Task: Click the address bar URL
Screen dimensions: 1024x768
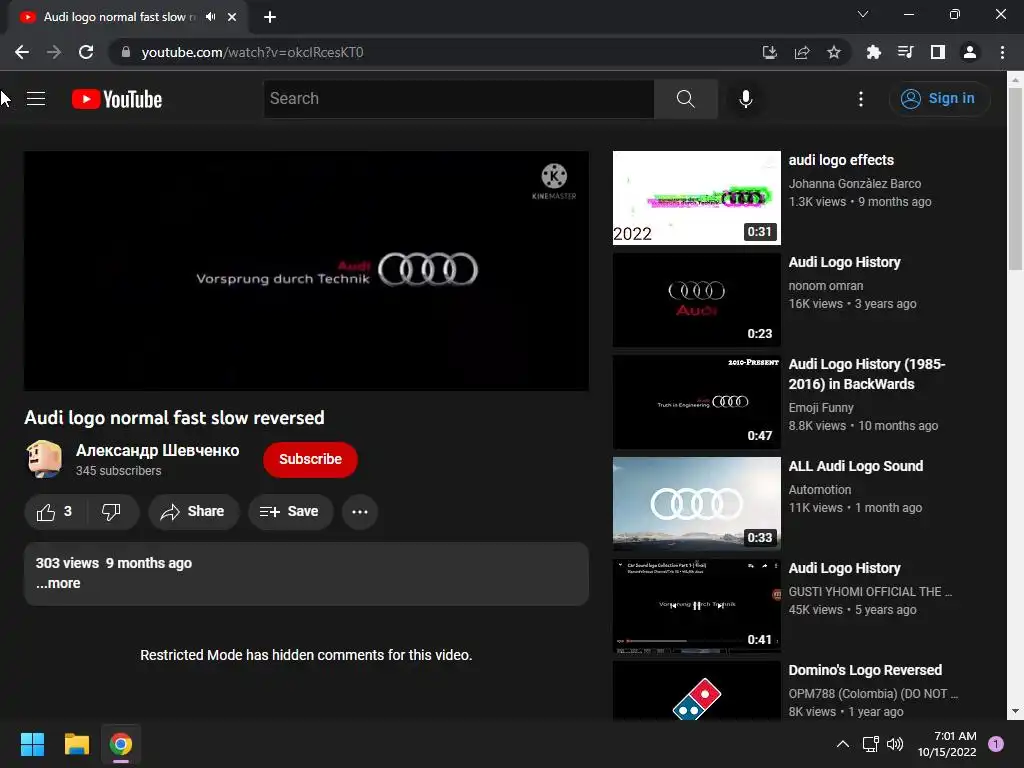Action: [x=253, y=52]
